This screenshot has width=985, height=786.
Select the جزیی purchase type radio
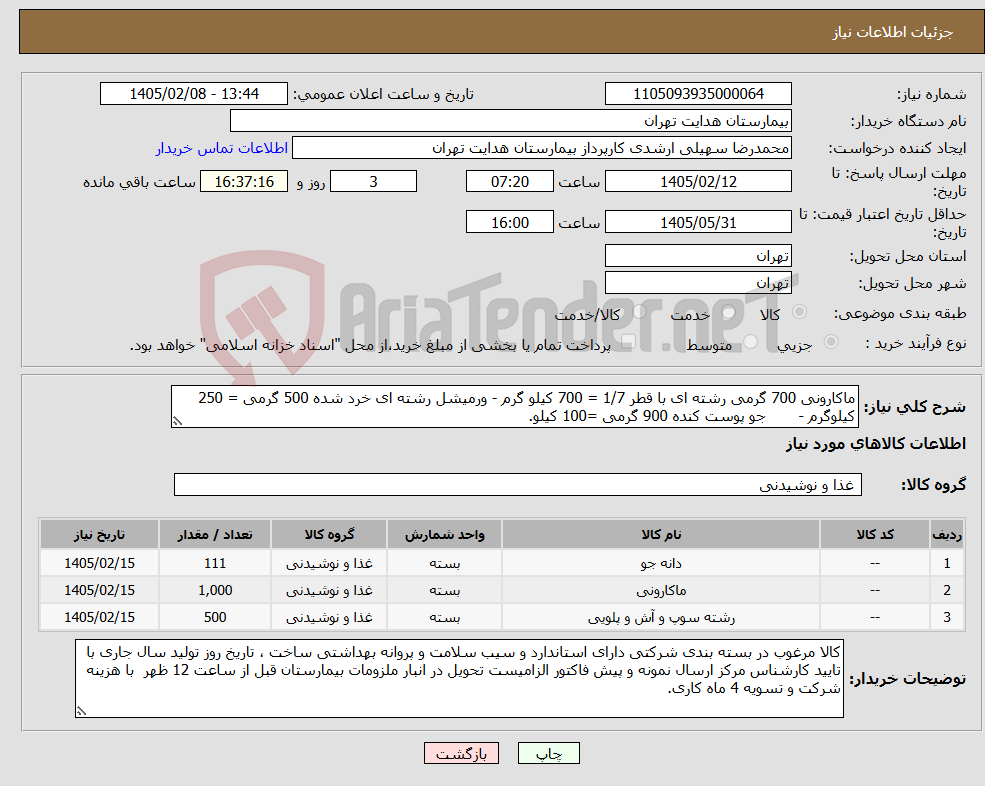(x=830, y=342)
